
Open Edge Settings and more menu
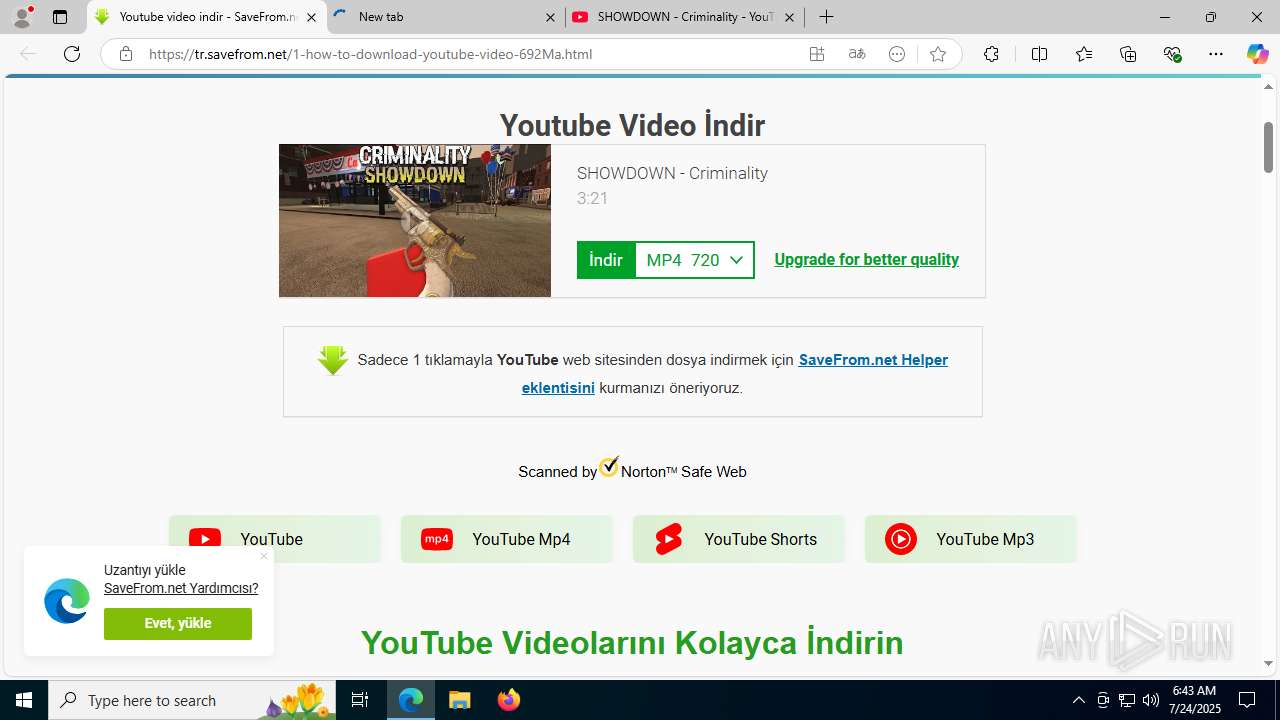pyautogui.click(x=1216, y=54)
